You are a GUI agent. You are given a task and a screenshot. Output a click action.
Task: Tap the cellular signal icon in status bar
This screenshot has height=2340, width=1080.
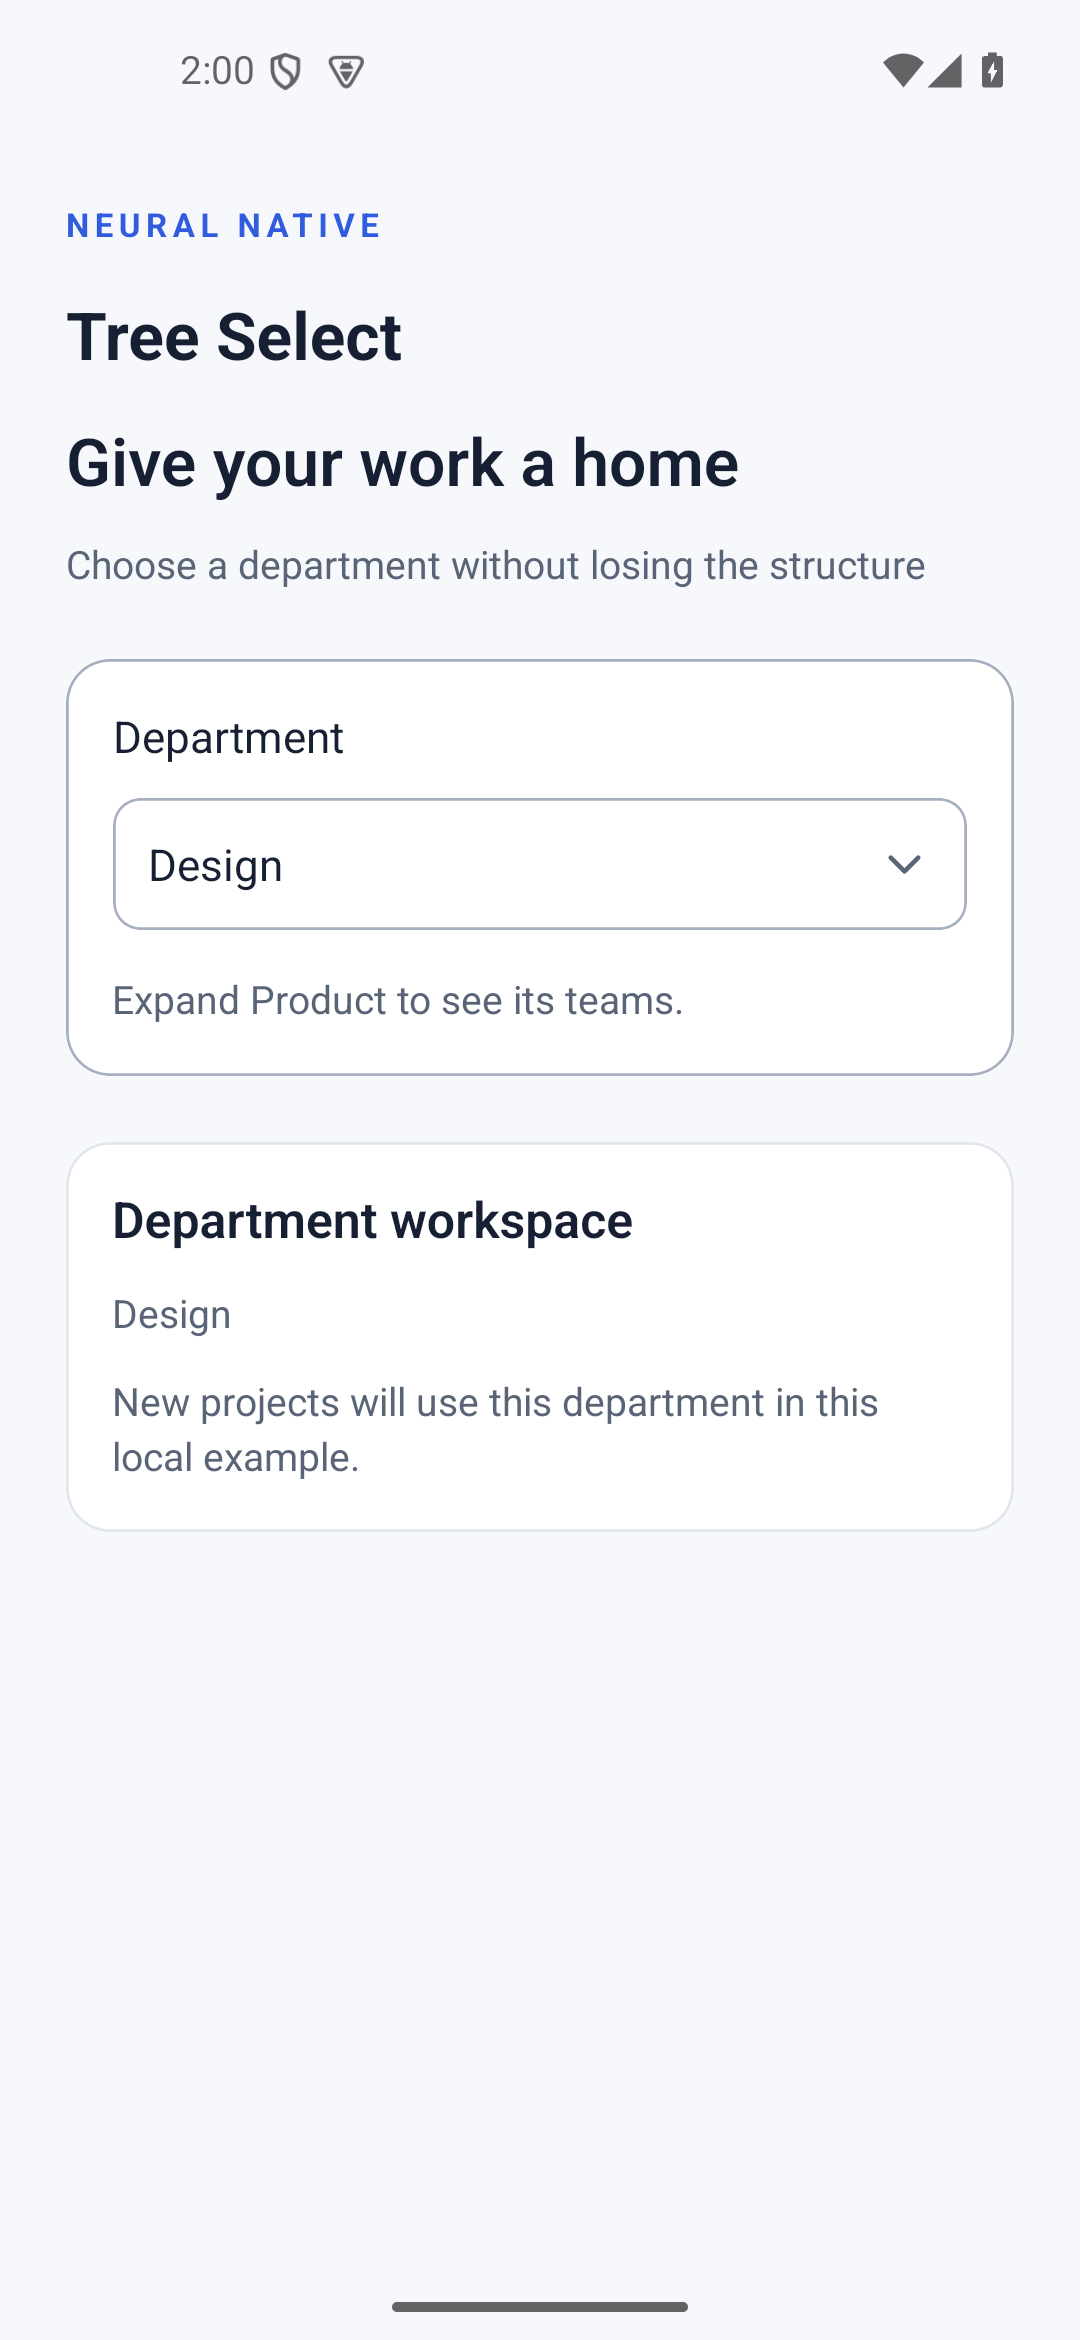click(945, 71)
